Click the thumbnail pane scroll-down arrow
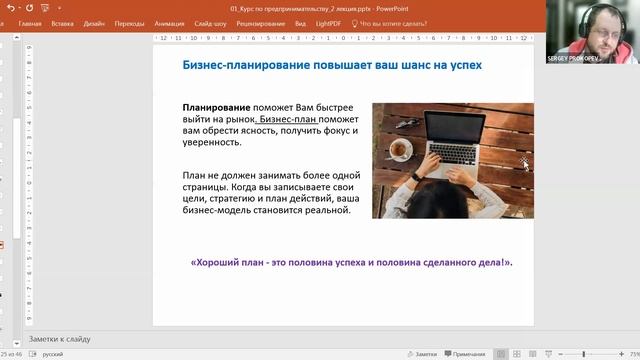 (16, 343)
